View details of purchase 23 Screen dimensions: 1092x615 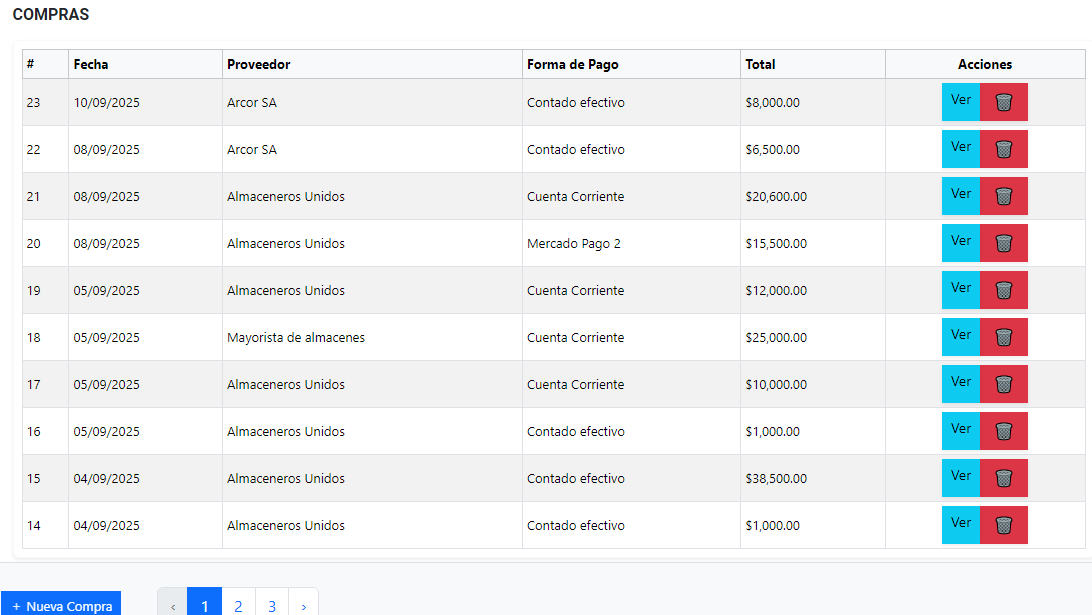tap(961, 101)
